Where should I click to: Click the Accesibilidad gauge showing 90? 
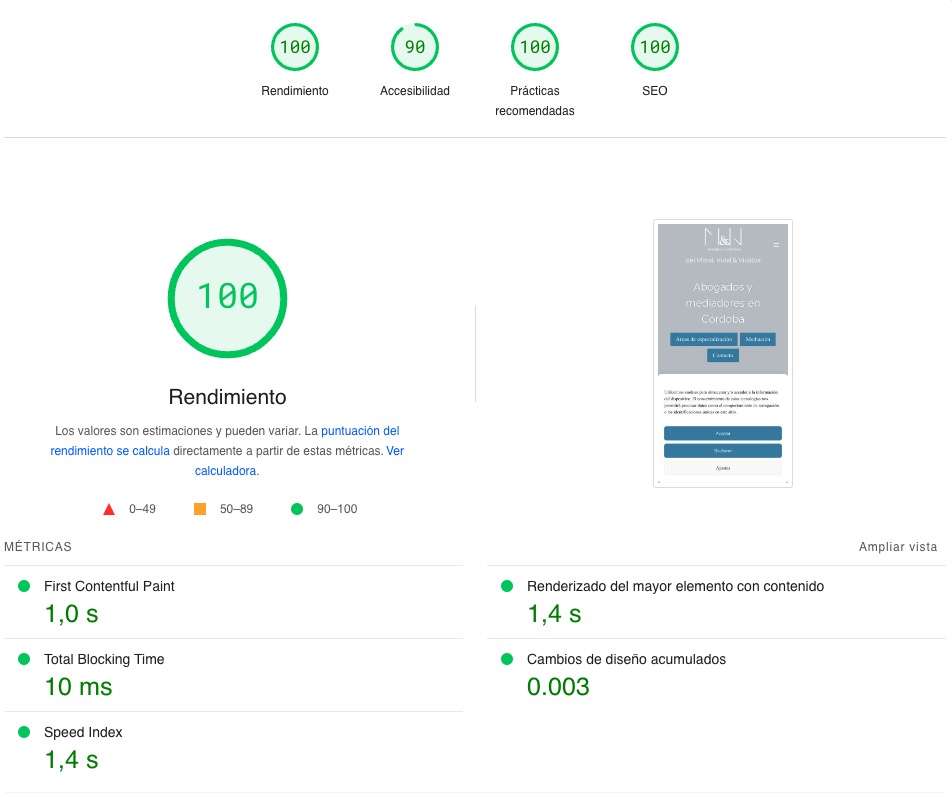(x=414, y=46)
